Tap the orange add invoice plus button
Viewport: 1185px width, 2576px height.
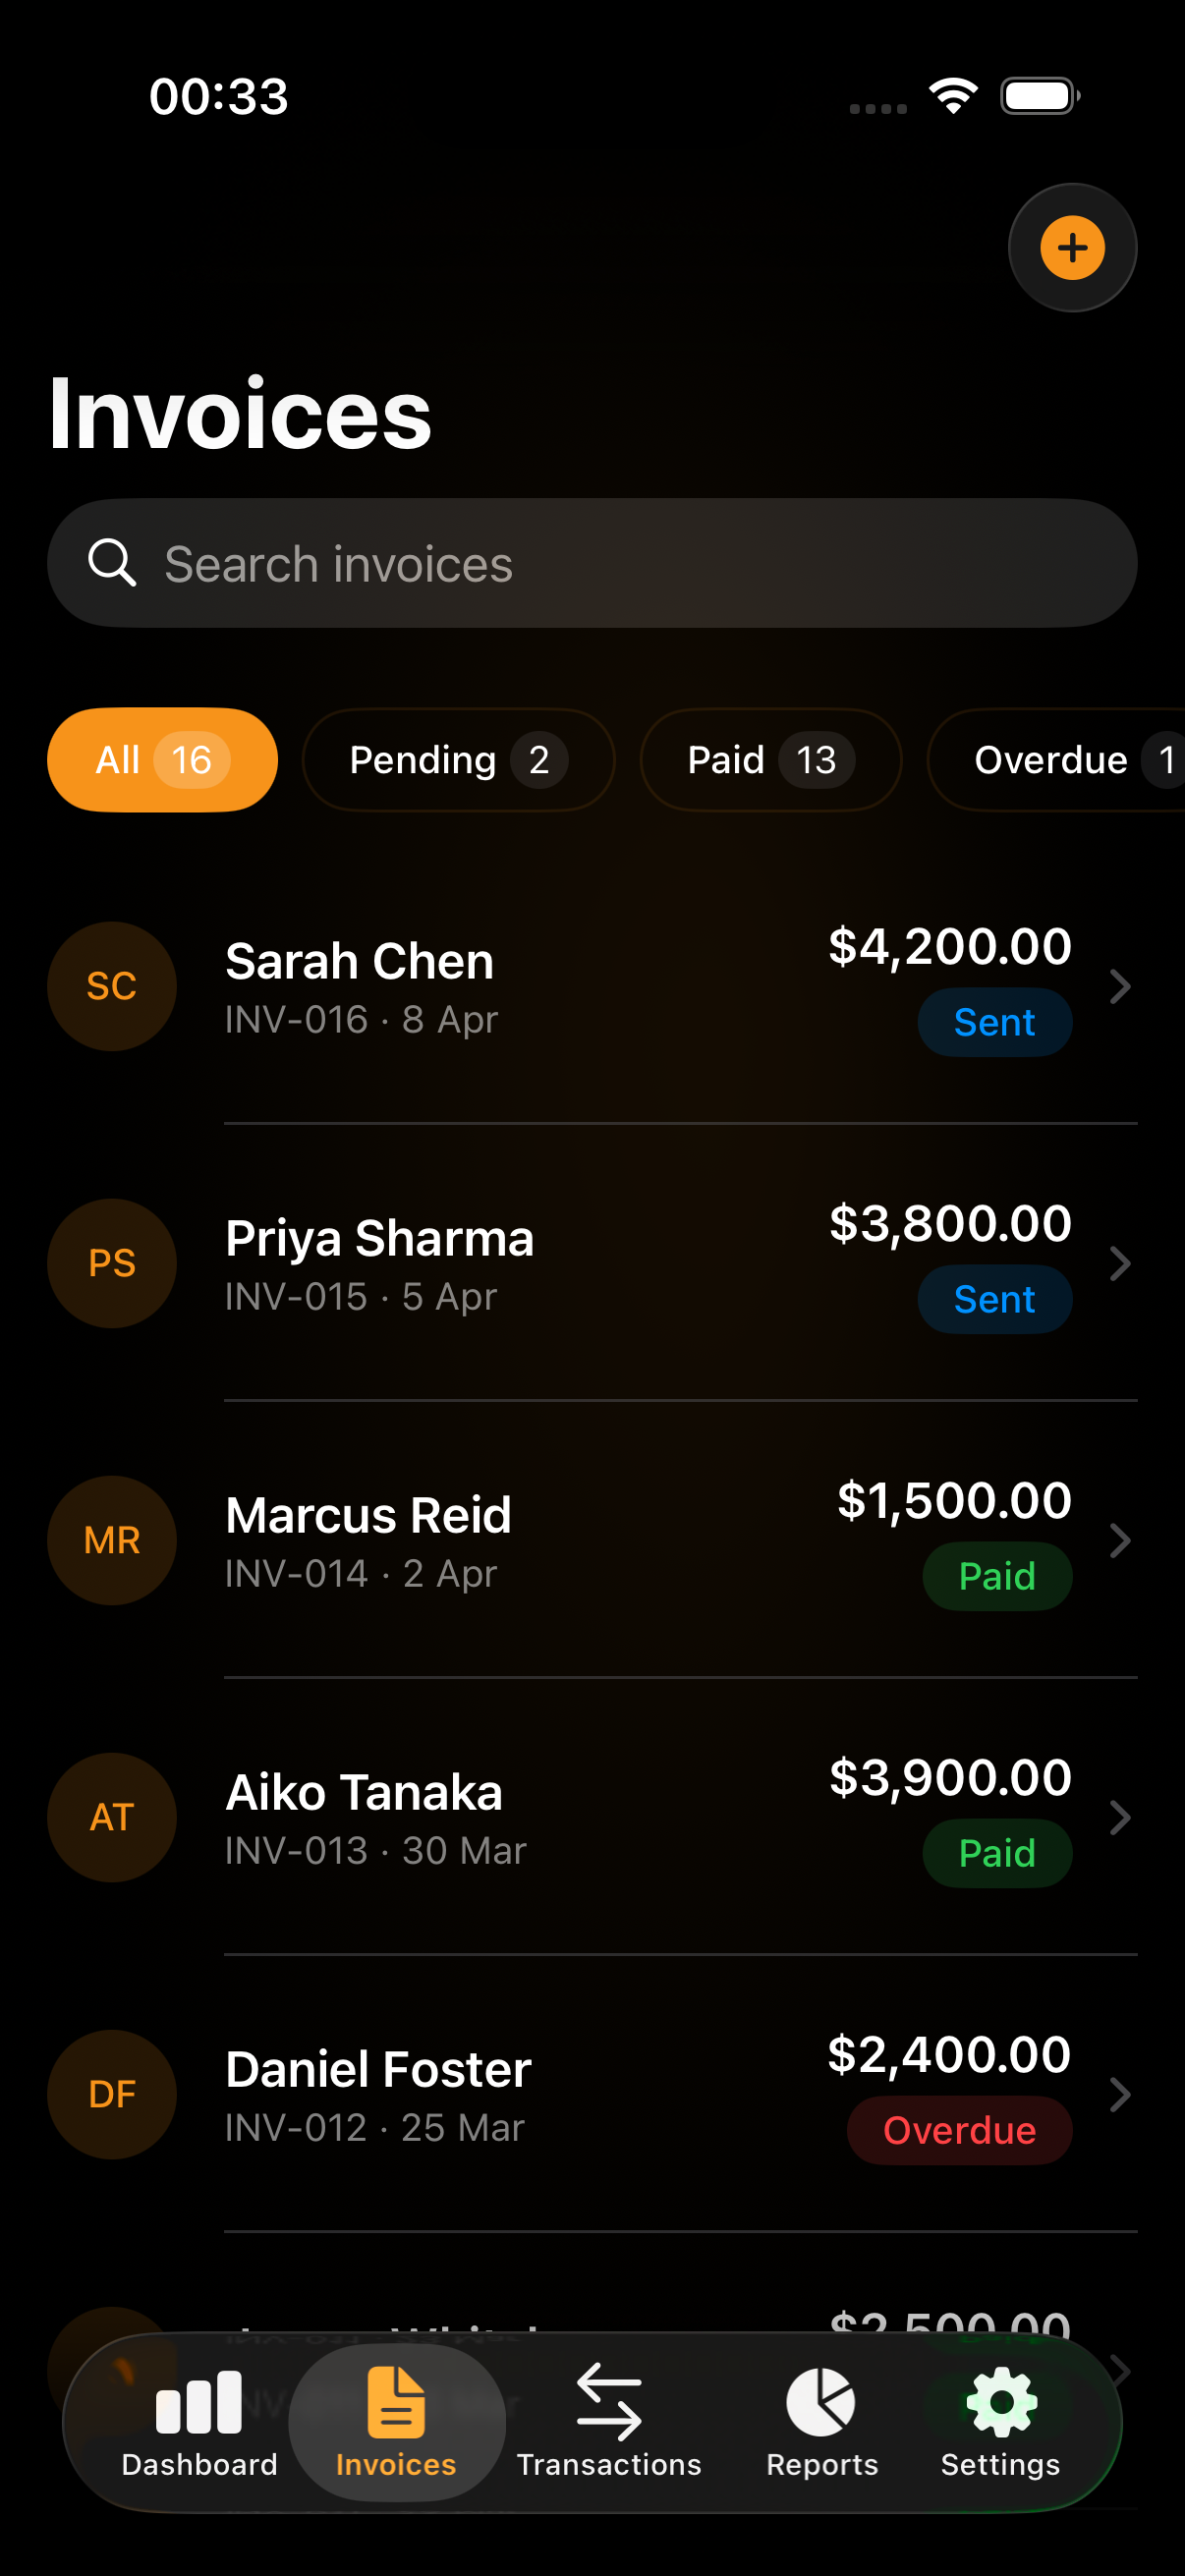point(1071,248)
